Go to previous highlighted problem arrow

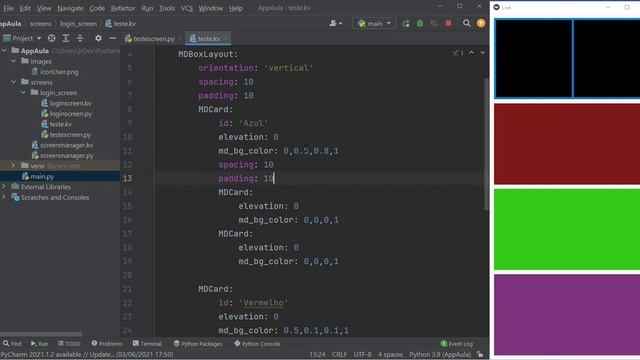point(471,53)
